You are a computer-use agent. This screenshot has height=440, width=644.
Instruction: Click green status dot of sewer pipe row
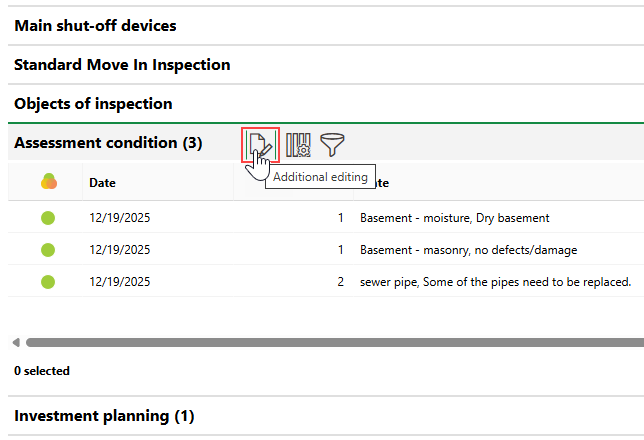click(48, 282)
